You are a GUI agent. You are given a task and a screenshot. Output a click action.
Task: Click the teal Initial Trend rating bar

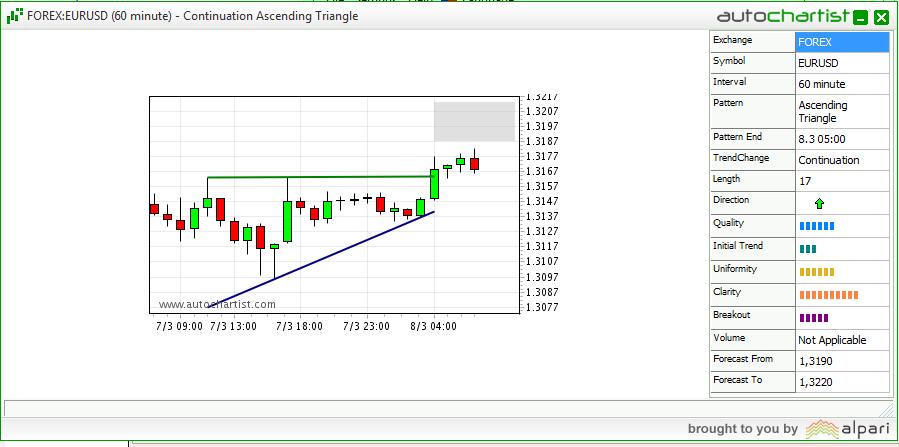[x=808, y=249]
